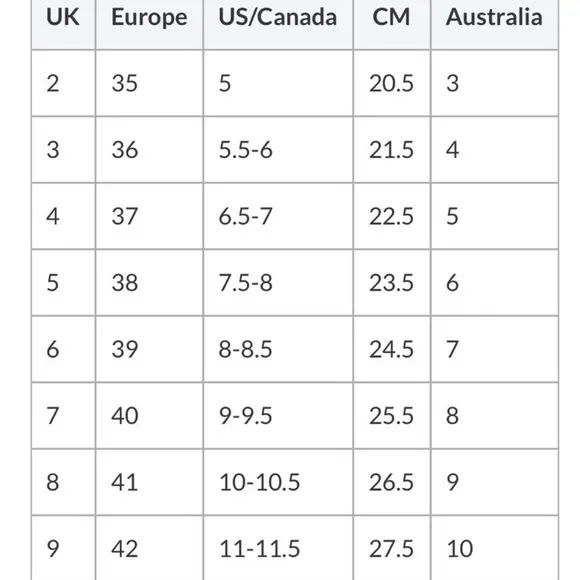The image size is (580, 580).
Task: Select the Europe 40 cell
Action: click(149, 416)
